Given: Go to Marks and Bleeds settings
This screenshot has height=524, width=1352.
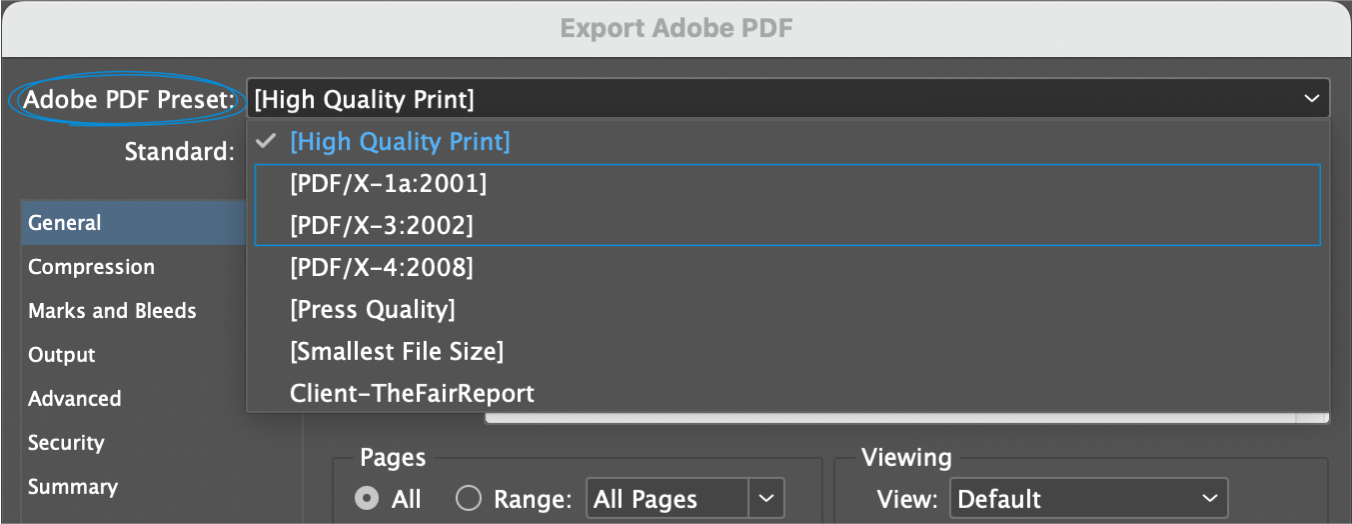Looking at the screenshot, I should tap(112, 311).
